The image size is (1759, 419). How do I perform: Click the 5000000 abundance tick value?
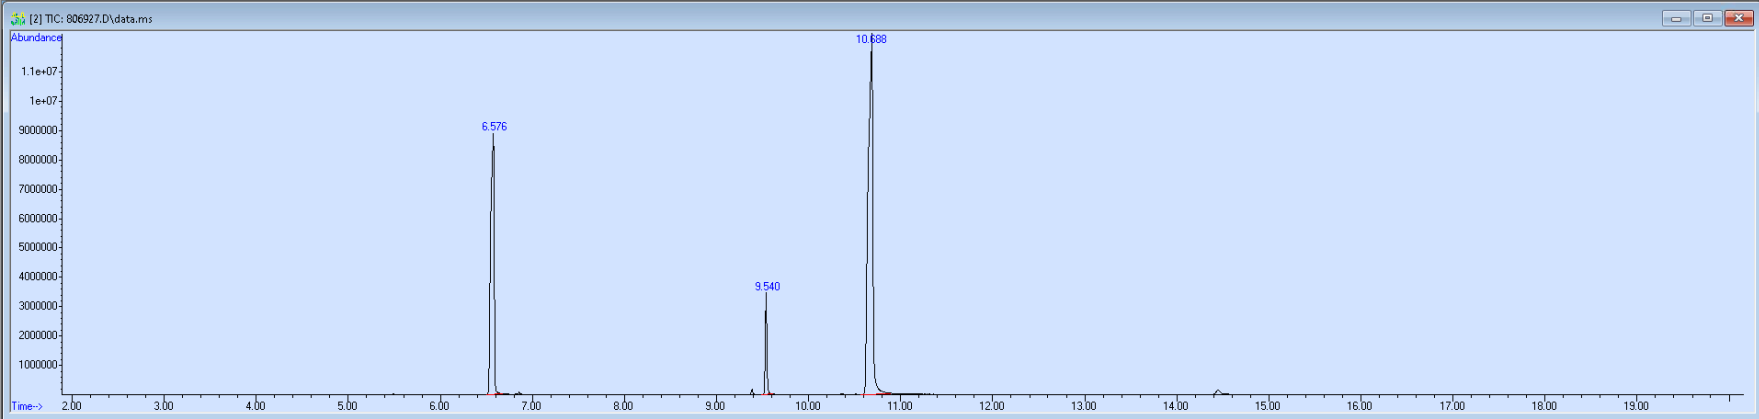click(39, 248)
